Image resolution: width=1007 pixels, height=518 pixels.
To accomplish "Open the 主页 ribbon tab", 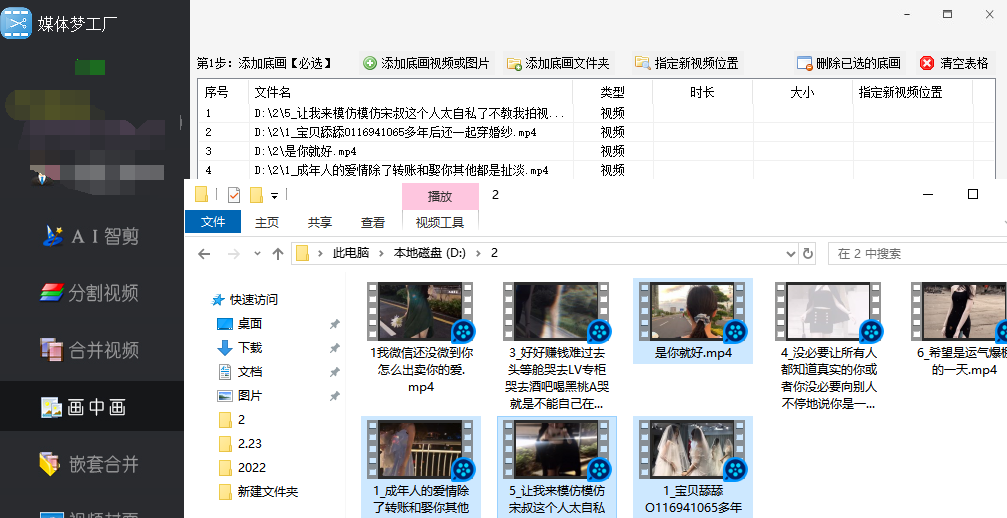I will click(267, 222).
